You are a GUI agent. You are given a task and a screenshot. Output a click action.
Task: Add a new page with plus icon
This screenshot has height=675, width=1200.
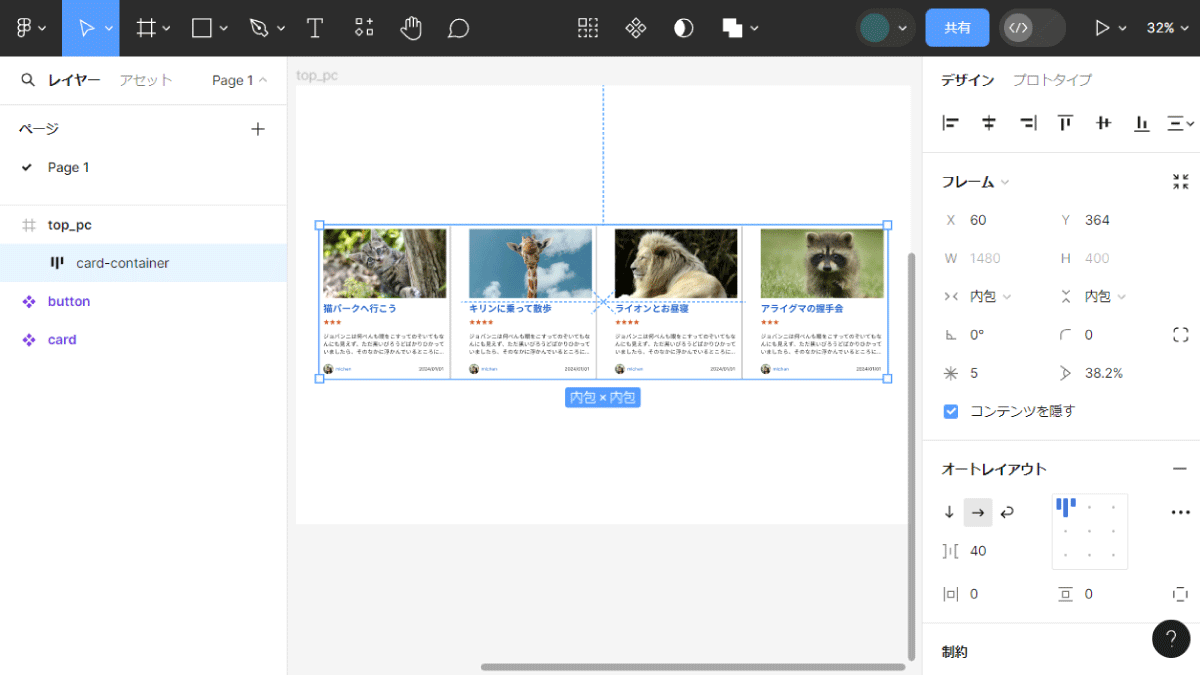[x=258, y=128]
